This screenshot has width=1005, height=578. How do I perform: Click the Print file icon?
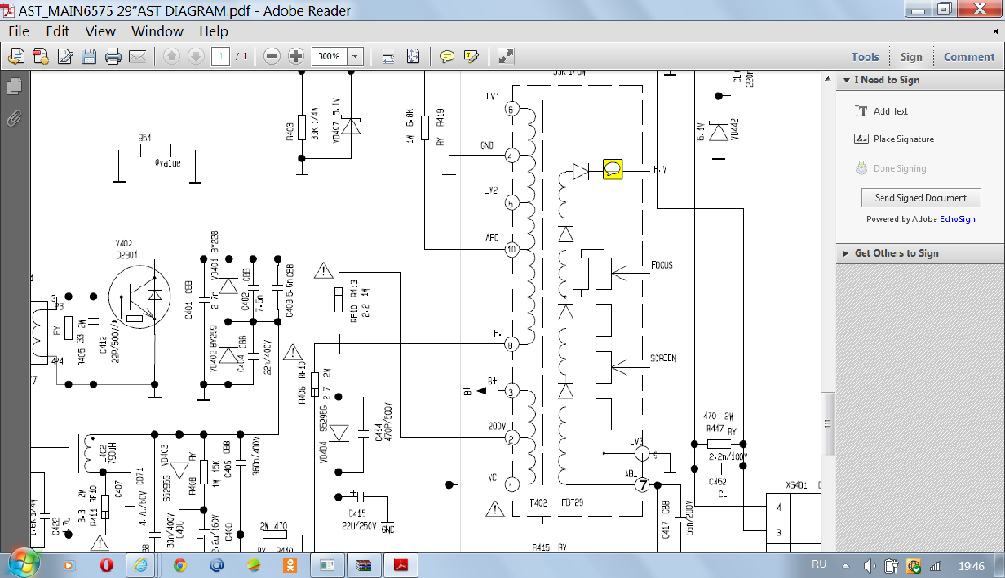[113, 56]
